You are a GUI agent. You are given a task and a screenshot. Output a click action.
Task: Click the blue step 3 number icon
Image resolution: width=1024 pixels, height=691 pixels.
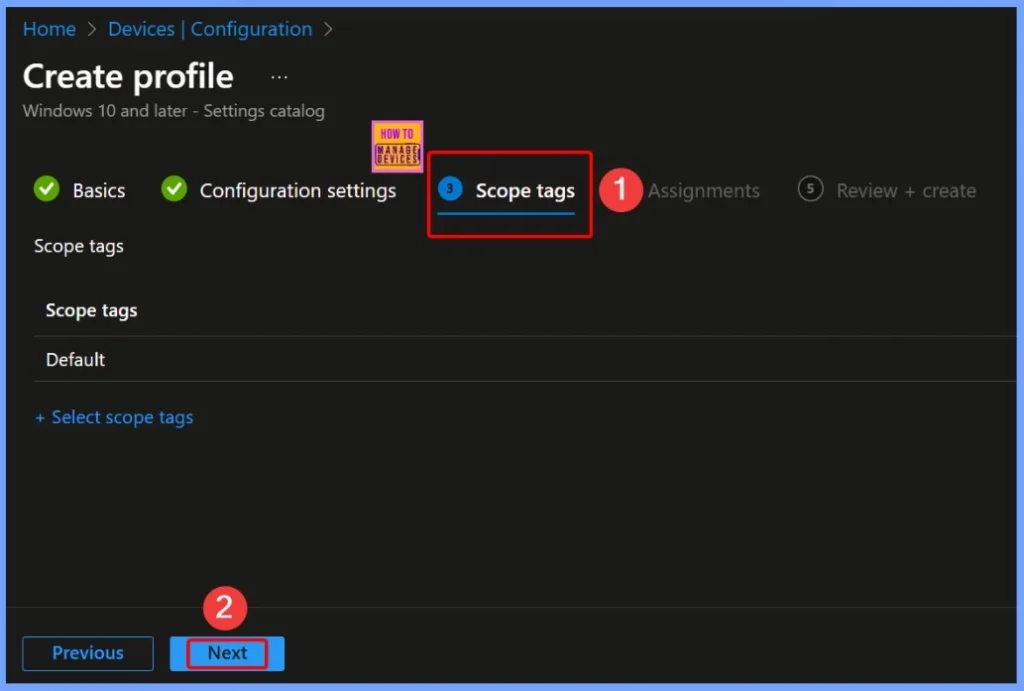(x=450, y=189)
